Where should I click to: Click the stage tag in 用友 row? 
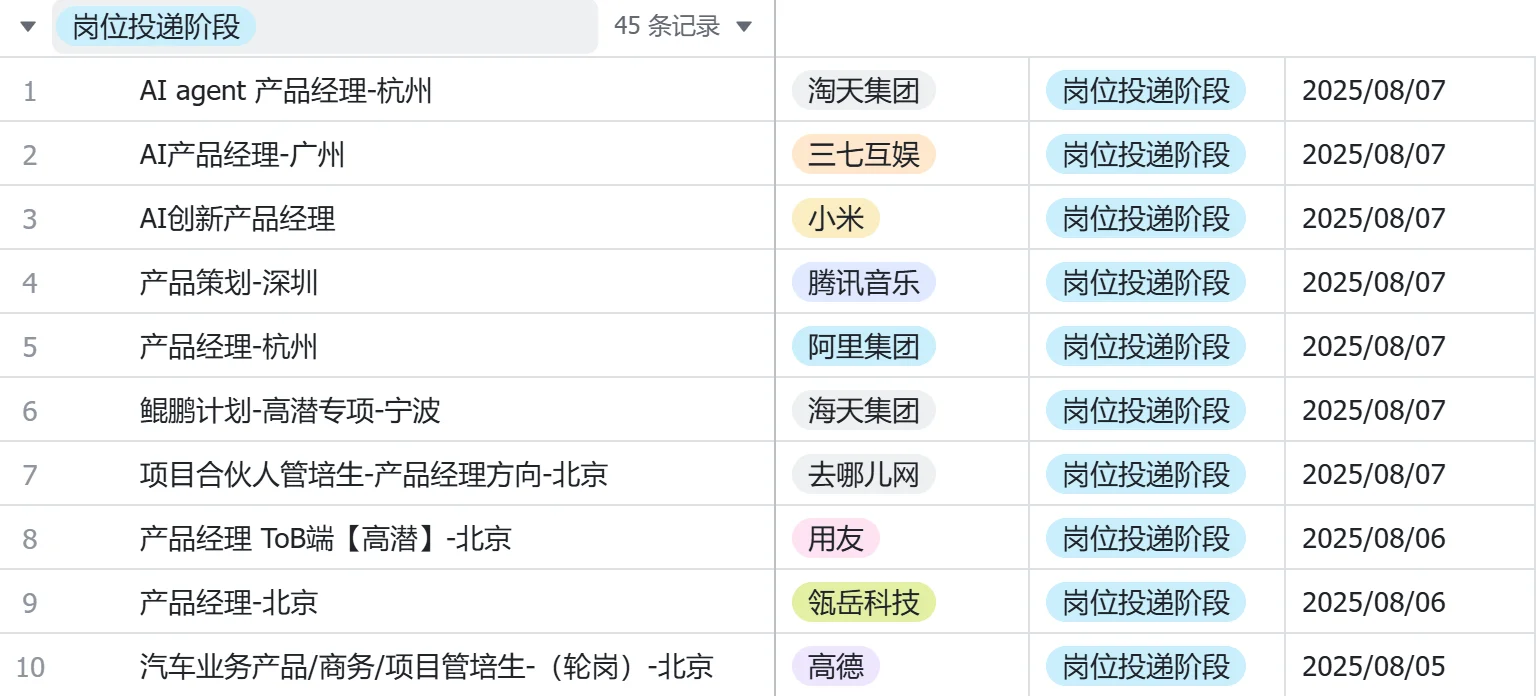coord(1146,539)
